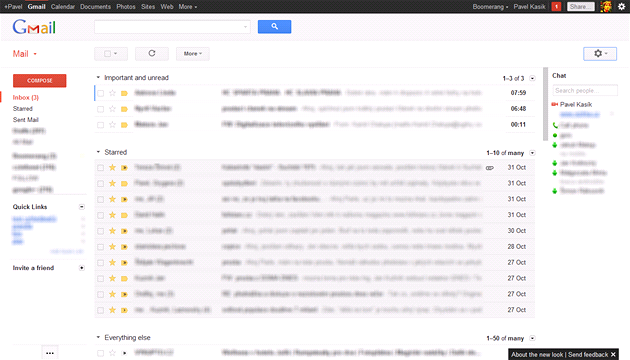Click the Share... button in the top bar
630x360 pixels.
pyautogui.click(x=581, y=6)
